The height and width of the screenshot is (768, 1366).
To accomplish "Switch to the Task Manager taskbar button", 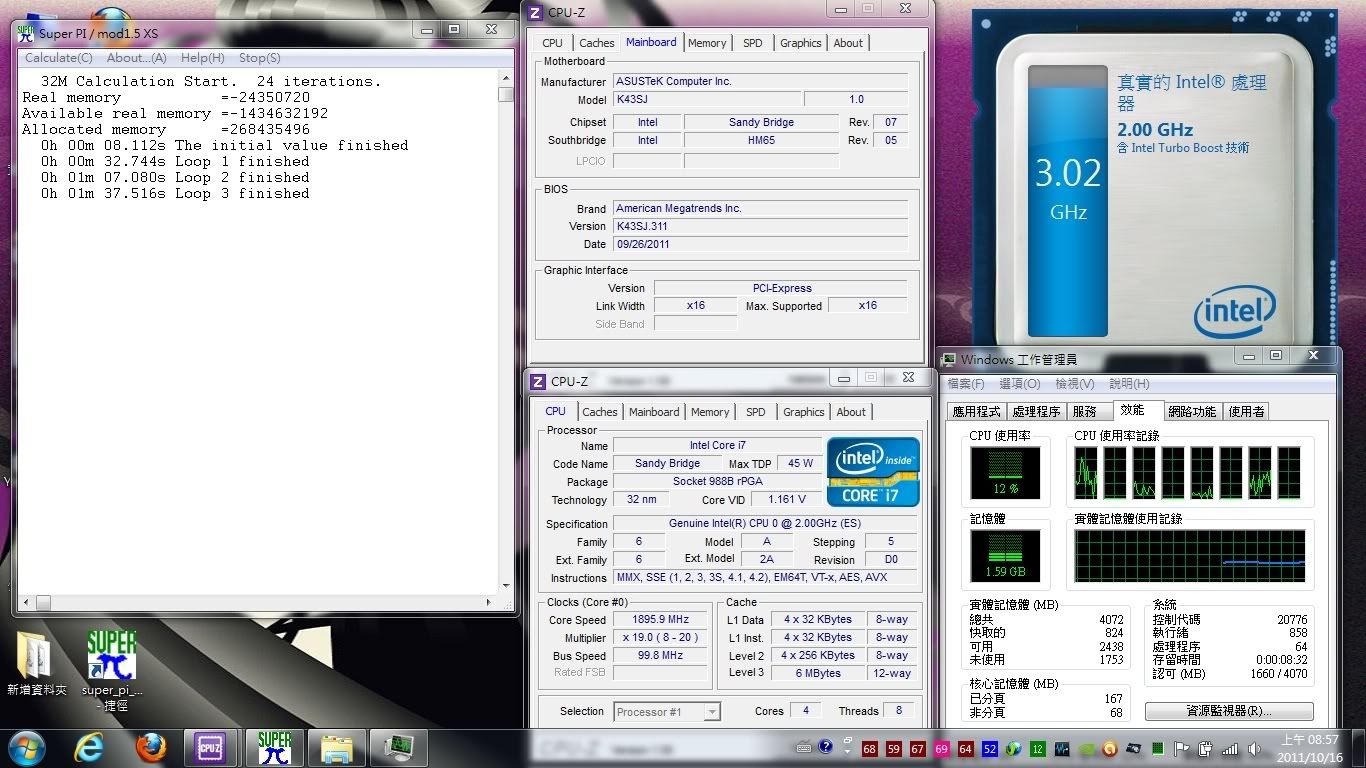I will [398, 748].
